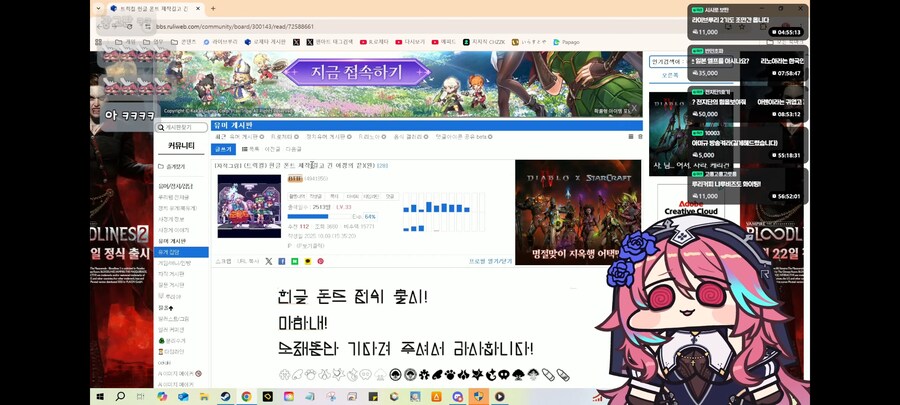
Task: Select the 커뮤니티 sidebar heading
Action: pyautogui.click(x=181, y=146)
